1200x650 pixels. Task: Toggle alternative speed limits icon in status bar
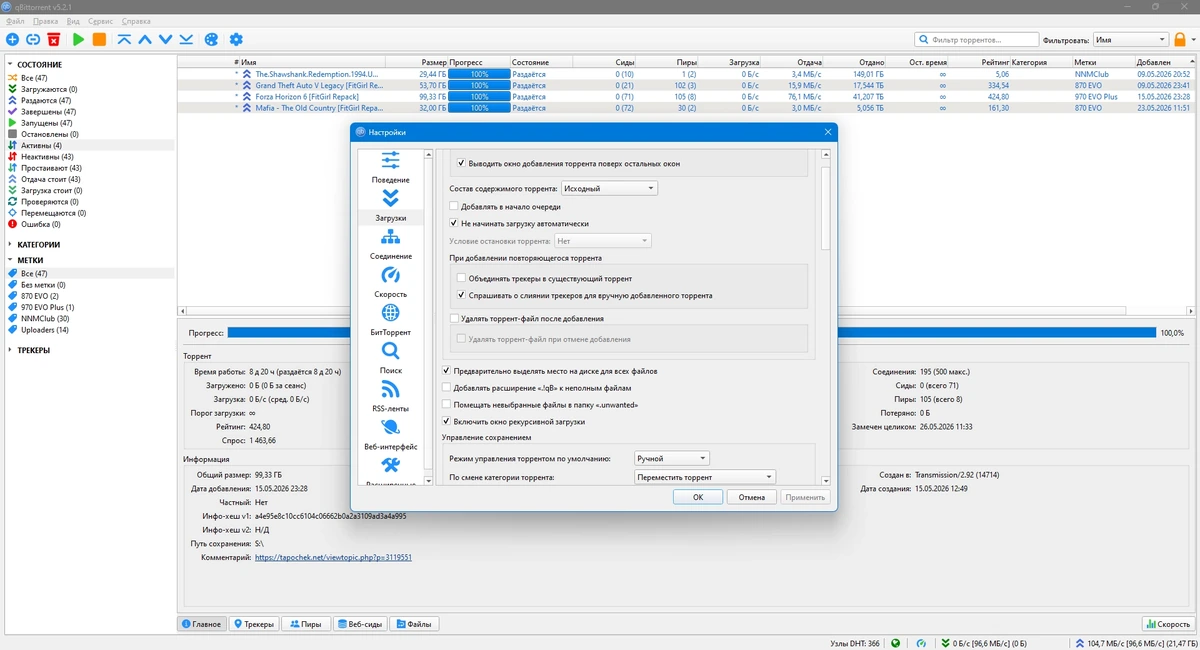(x=921, y=643)
